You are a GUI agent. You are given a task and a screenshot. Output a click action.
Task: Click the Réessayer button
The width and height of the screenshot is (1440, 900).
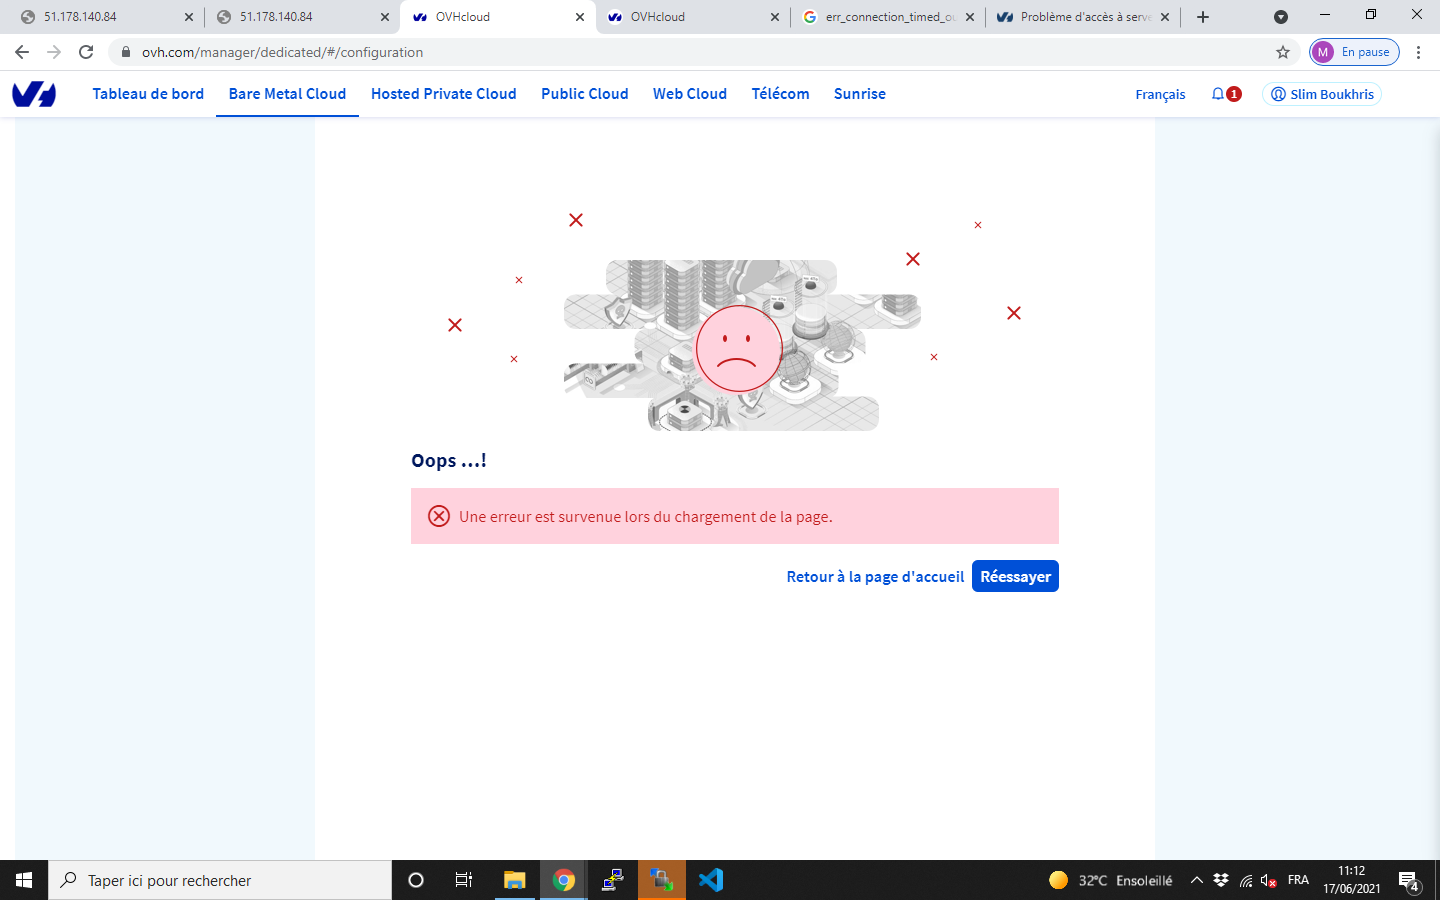pyautogui.click(x=1015, y=576)
